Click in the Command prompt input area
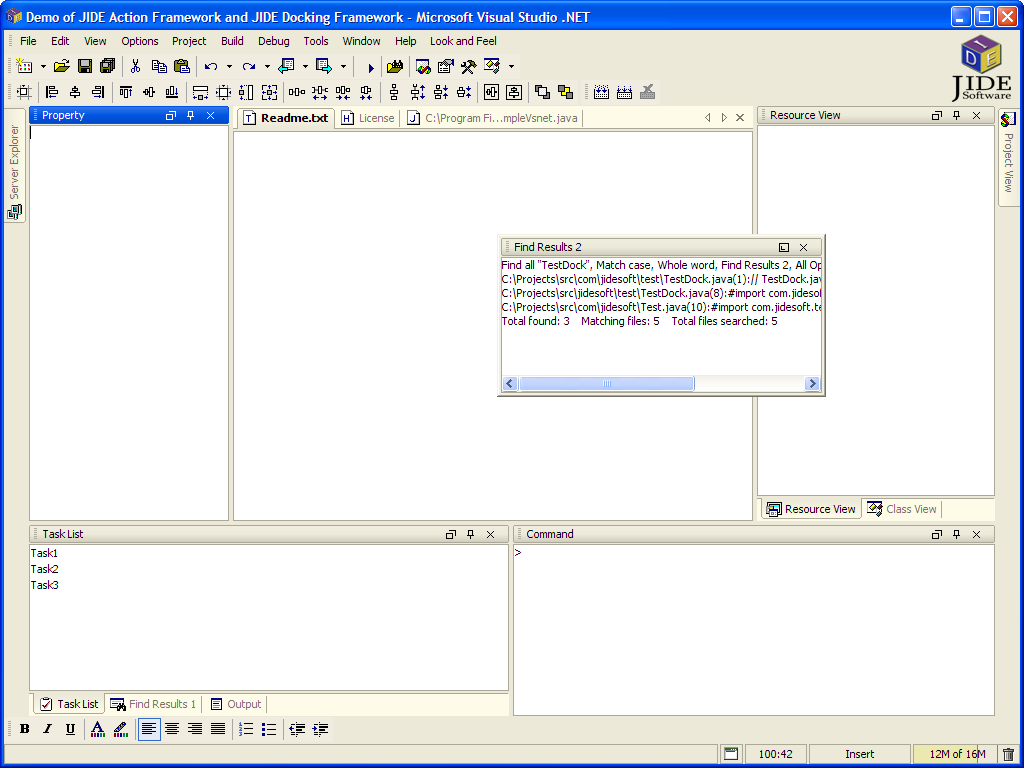Screen dimensions: 1024x768 (x=754, y=630)
